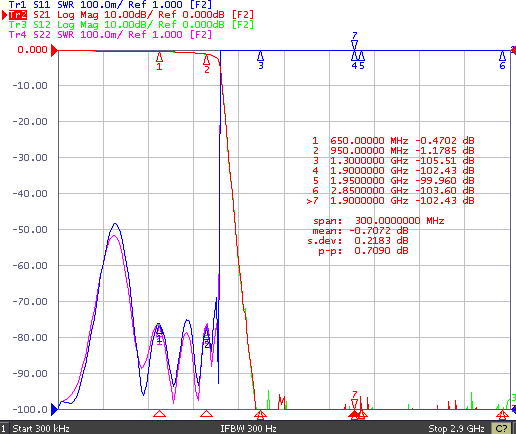Click mean -0.7072 dB statistic
The height and width of the screenshot is (434, 516).
click(360, 231)
